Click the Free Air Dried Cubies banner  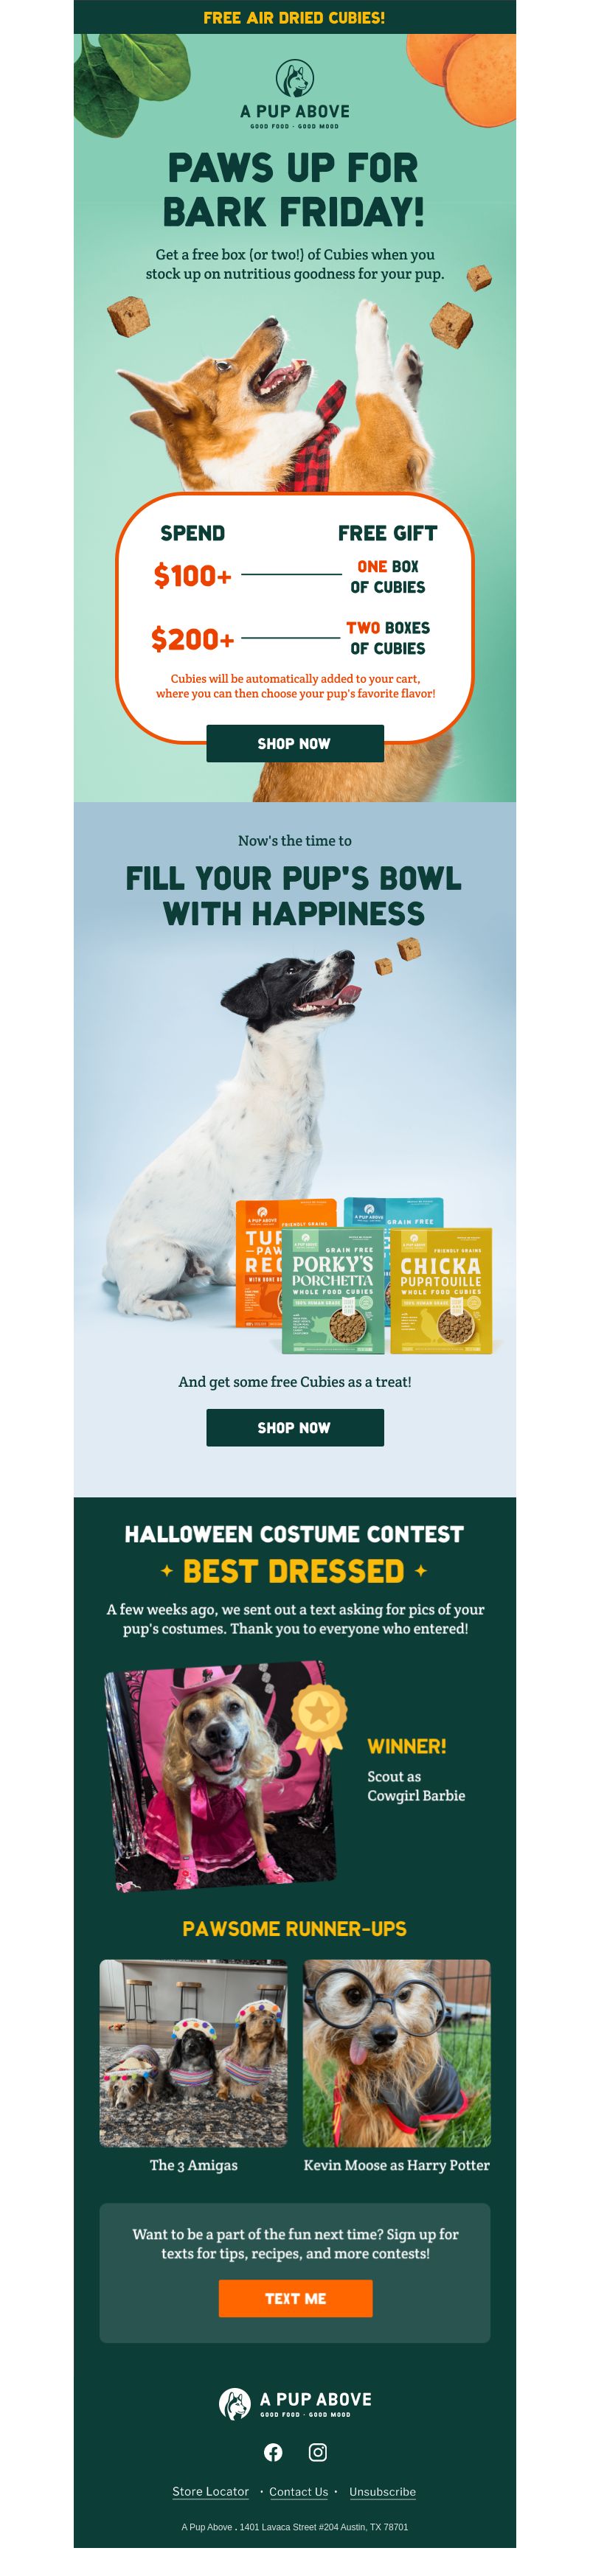click(295, 17)
